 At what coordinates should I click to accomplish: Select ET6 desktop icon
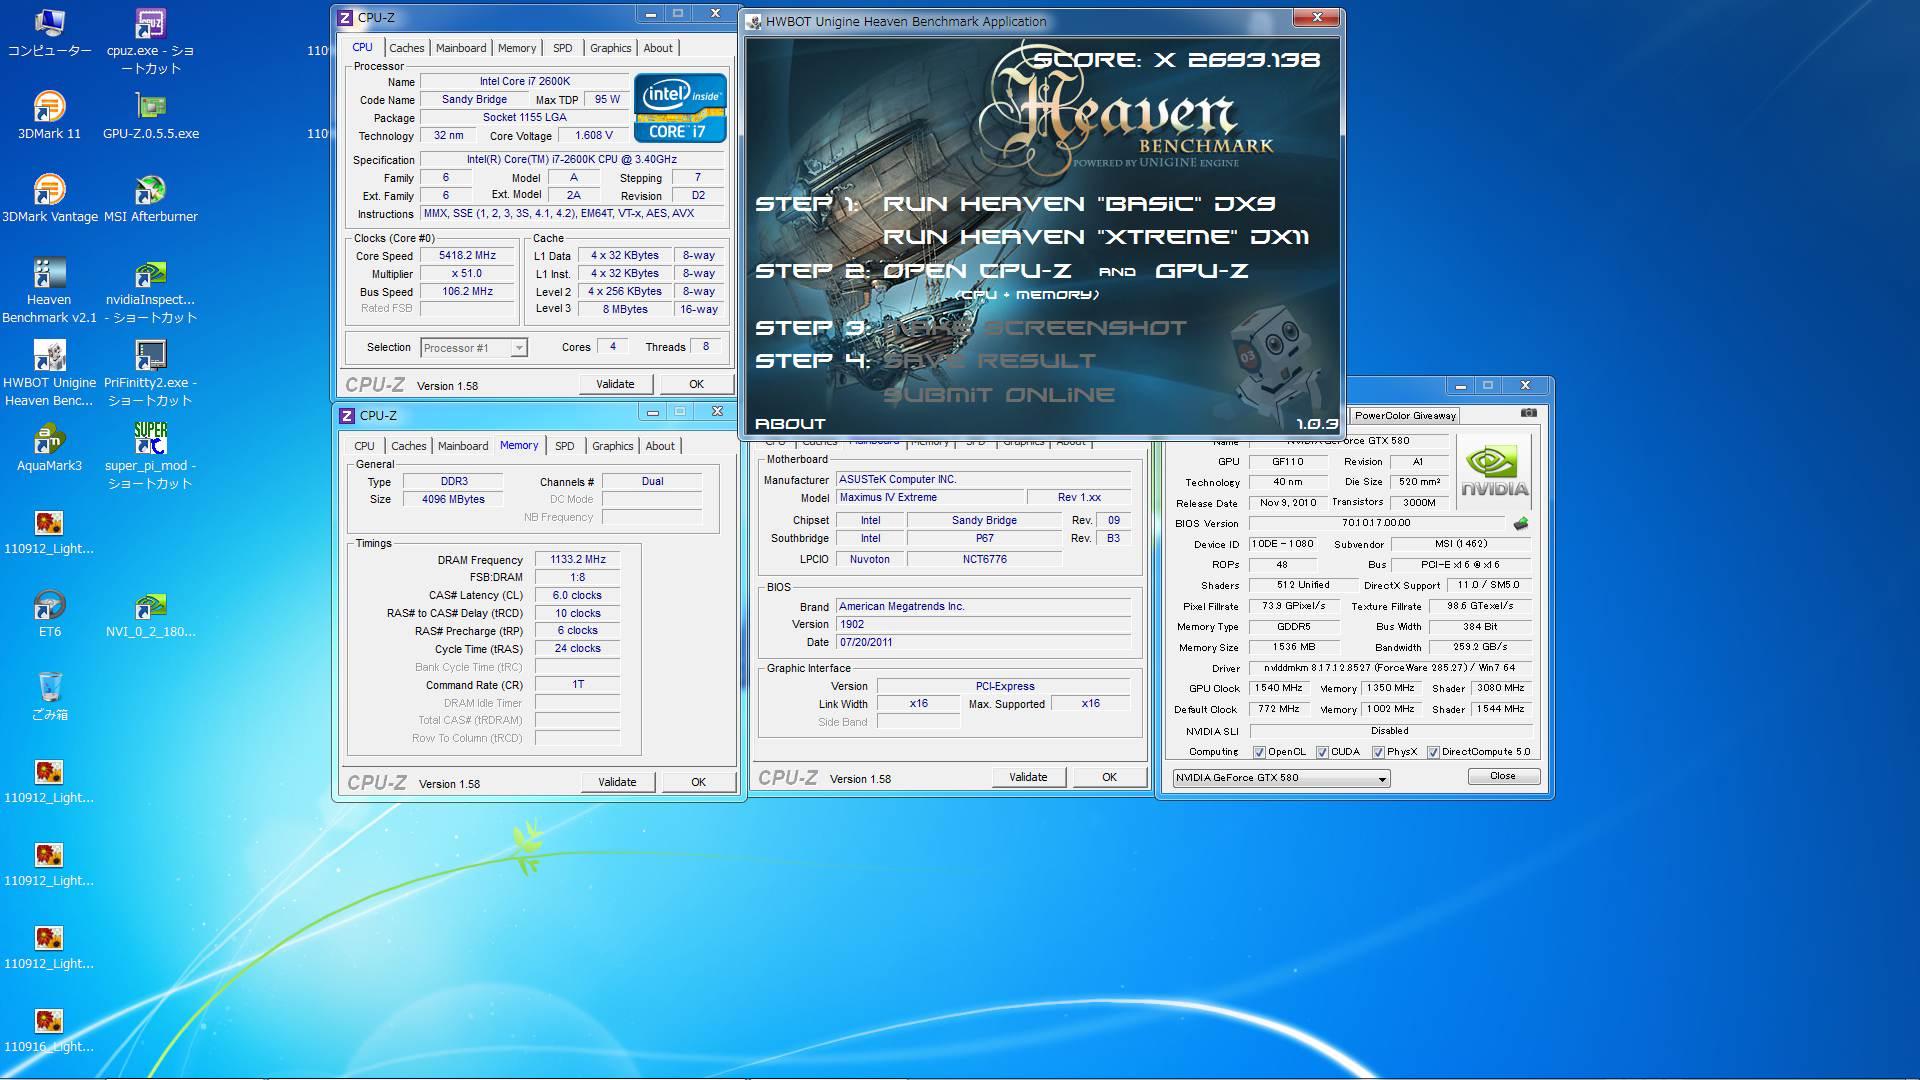point(49,613)
